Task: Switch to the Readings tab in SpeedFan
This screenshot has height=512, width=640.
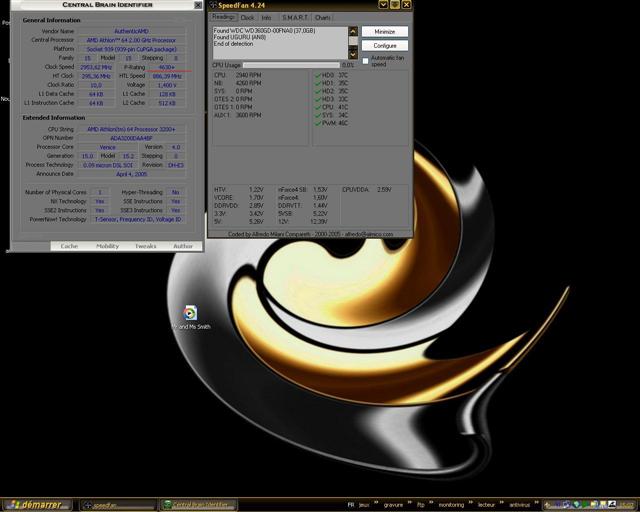Action: (x=223, y=17)
